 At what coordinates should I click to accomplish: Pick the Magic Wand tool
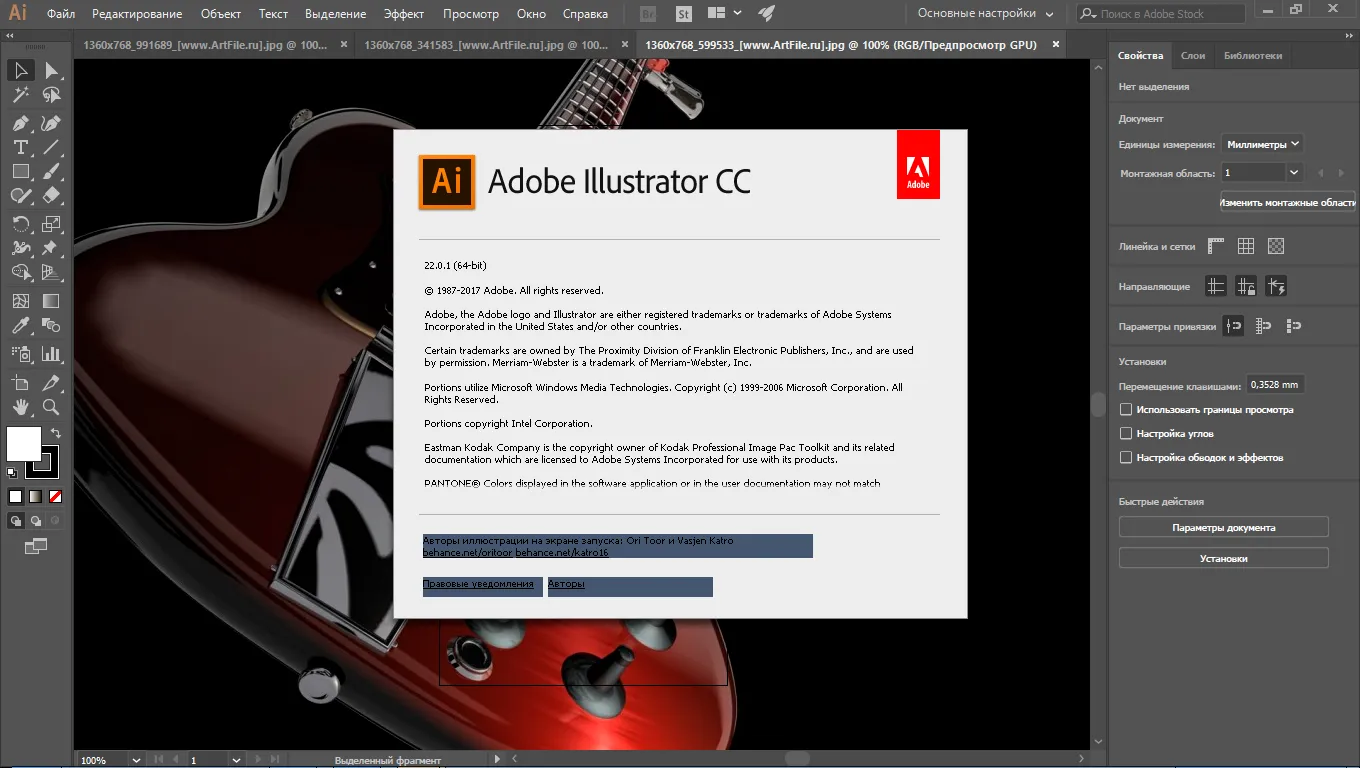[20, 96]
